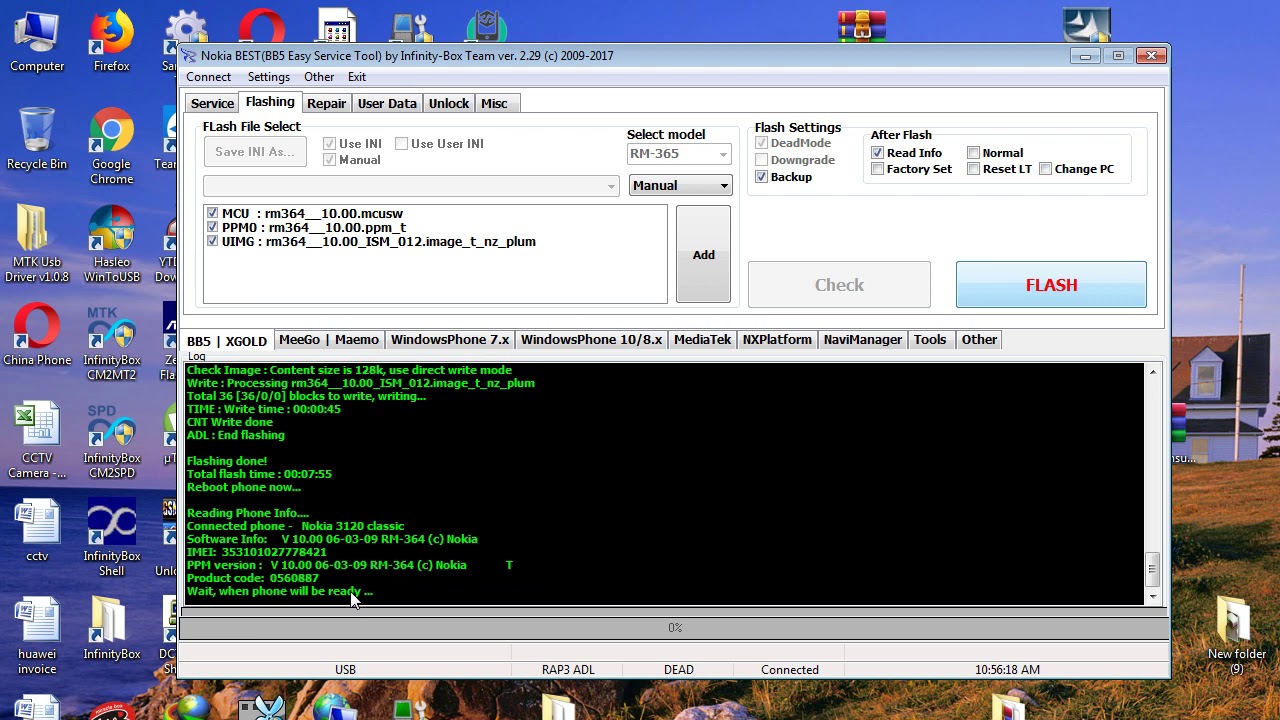The width and height of the screenshot is (1280, 720).
Task: Open the document icon with colored grid
Action: point(337,26)
